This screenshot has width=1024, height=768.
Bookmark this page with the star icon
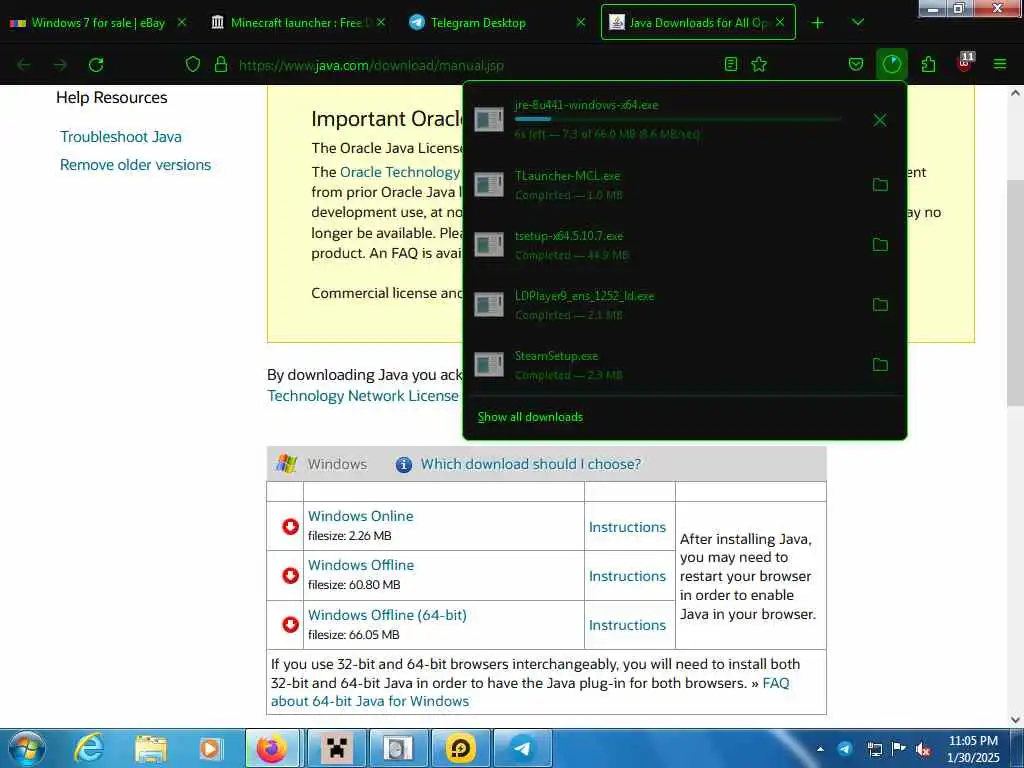tap(759, 64)
